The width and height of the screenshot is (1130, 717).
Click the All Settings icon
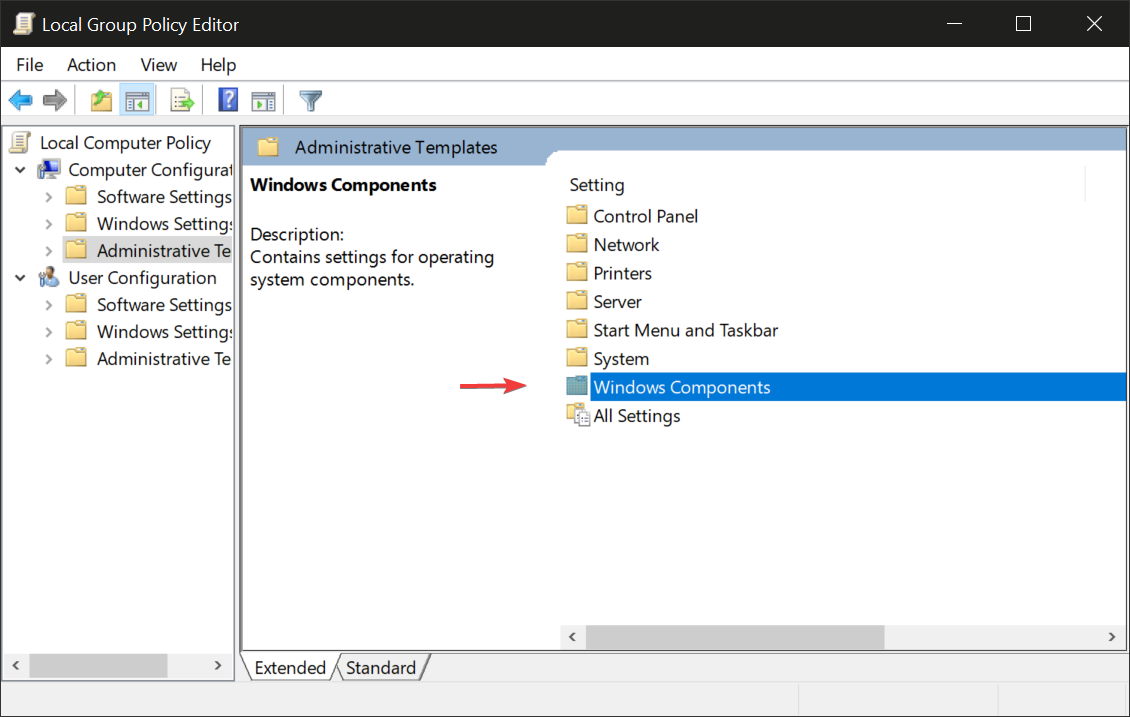coord(578,415)
